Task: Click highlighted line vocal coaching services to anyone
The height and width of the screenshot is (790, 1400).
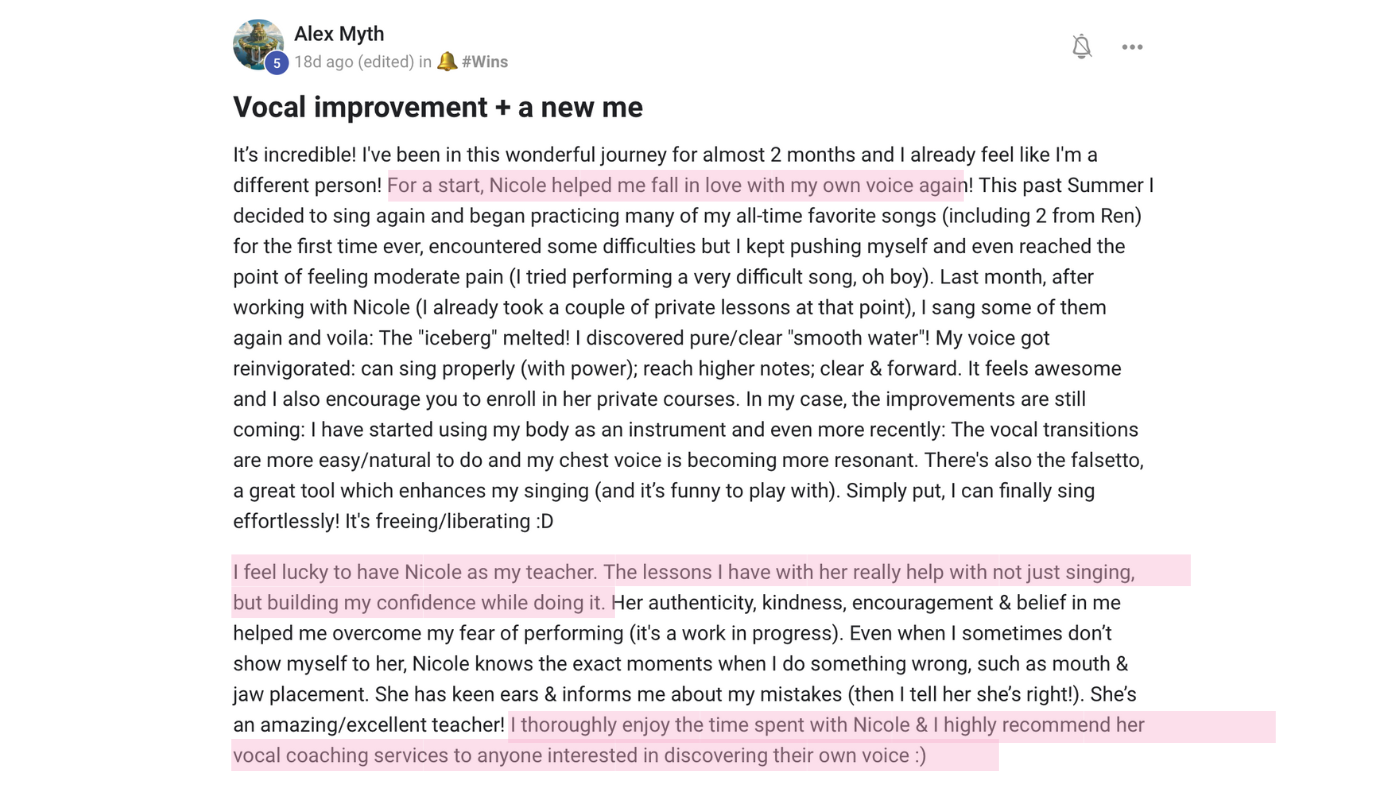Action: point(579,755)
